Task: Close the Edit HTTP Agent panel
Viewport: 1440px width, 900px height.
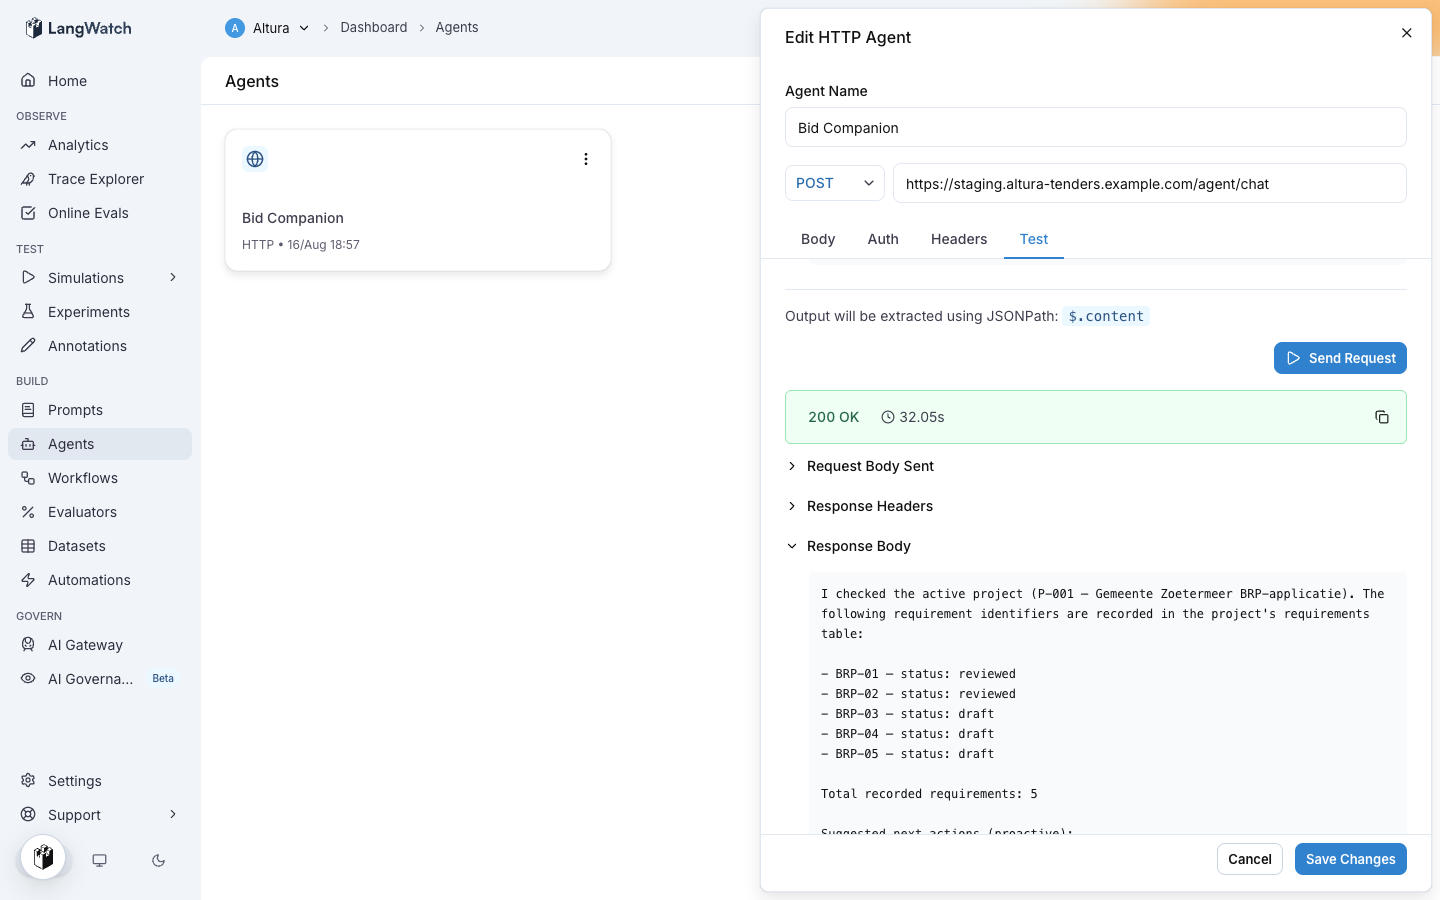Action: pos(1407,33)
